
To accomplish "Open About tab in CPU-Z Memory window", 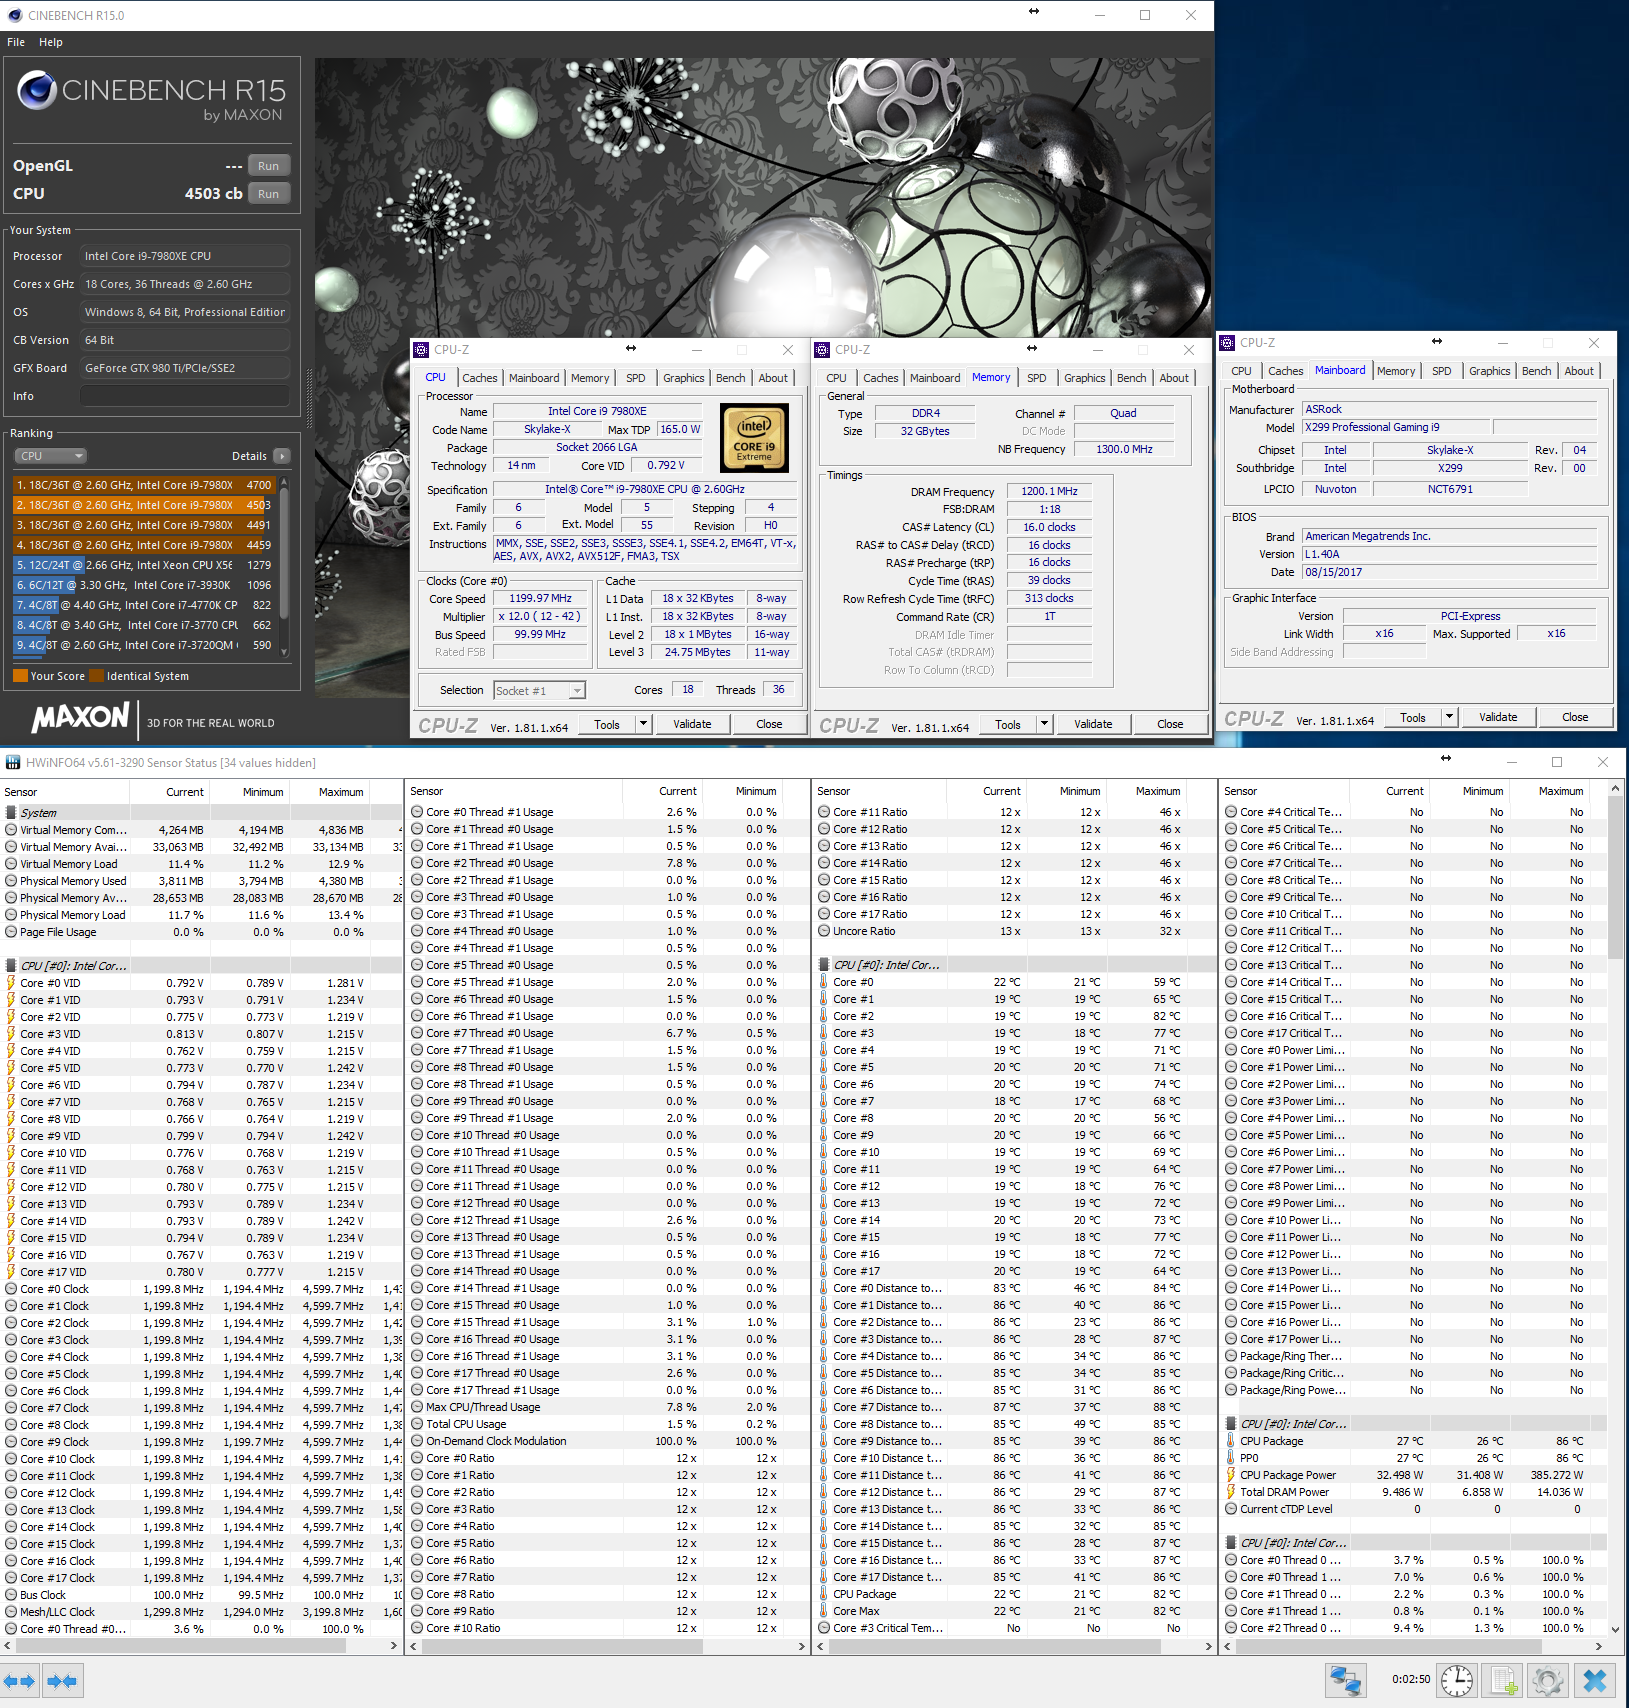I will click(x=1175, y=378).
